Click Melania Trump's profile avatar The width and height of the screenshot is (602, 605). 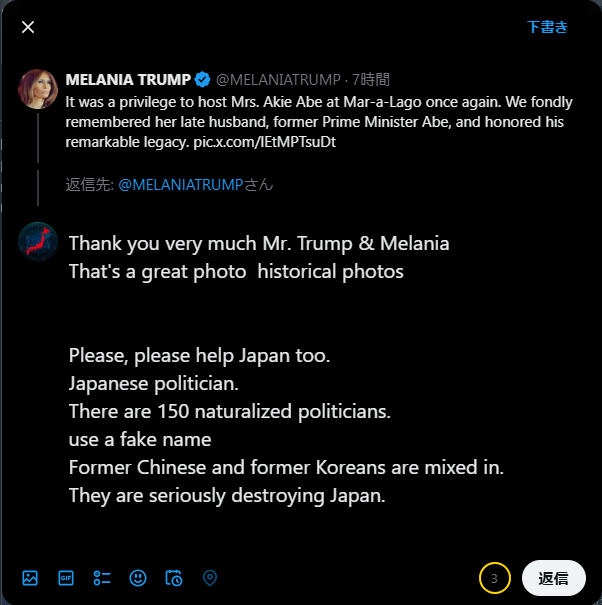tap(37, 89)
